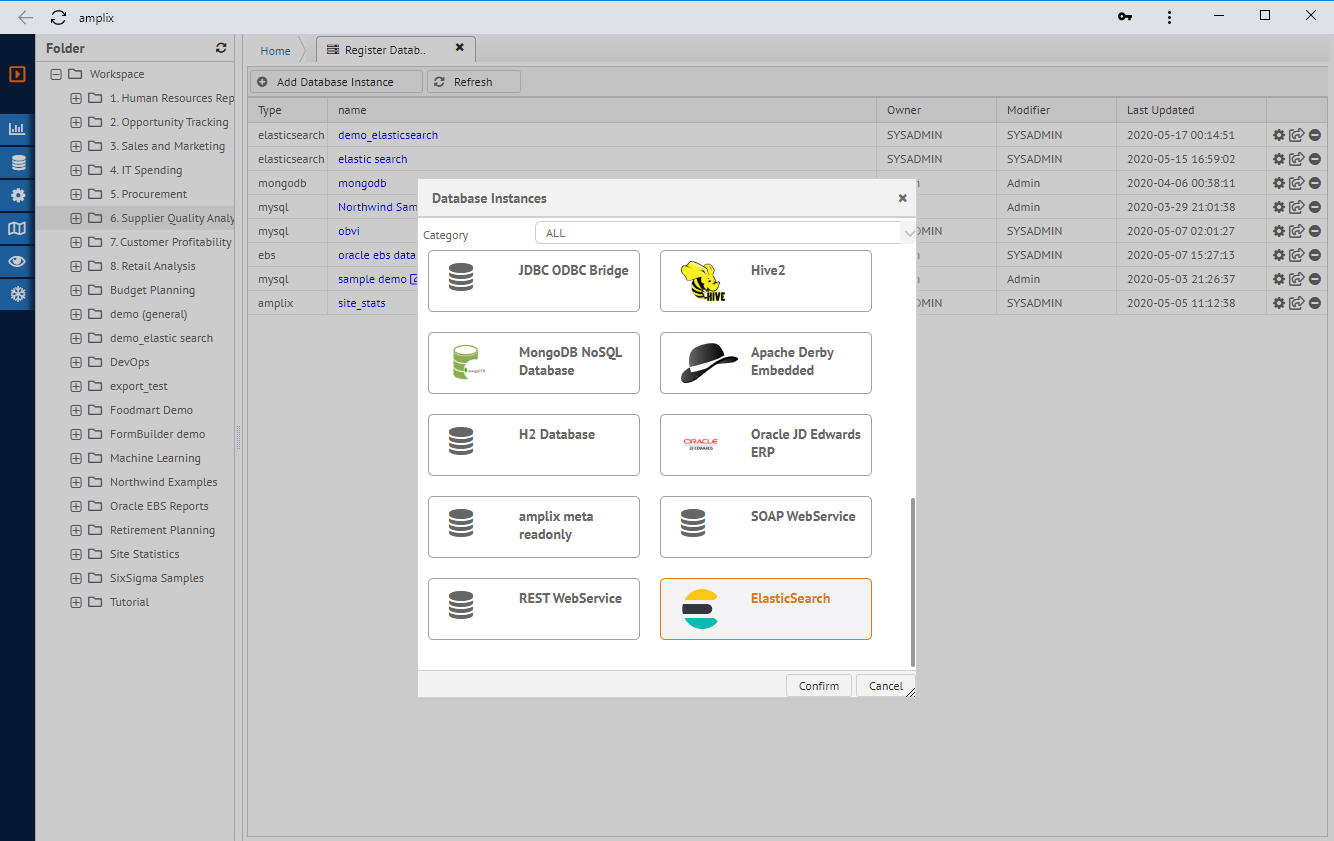Delete the mongodb instance row
Screen dimensions: 1334x841
coord(1314,183)
